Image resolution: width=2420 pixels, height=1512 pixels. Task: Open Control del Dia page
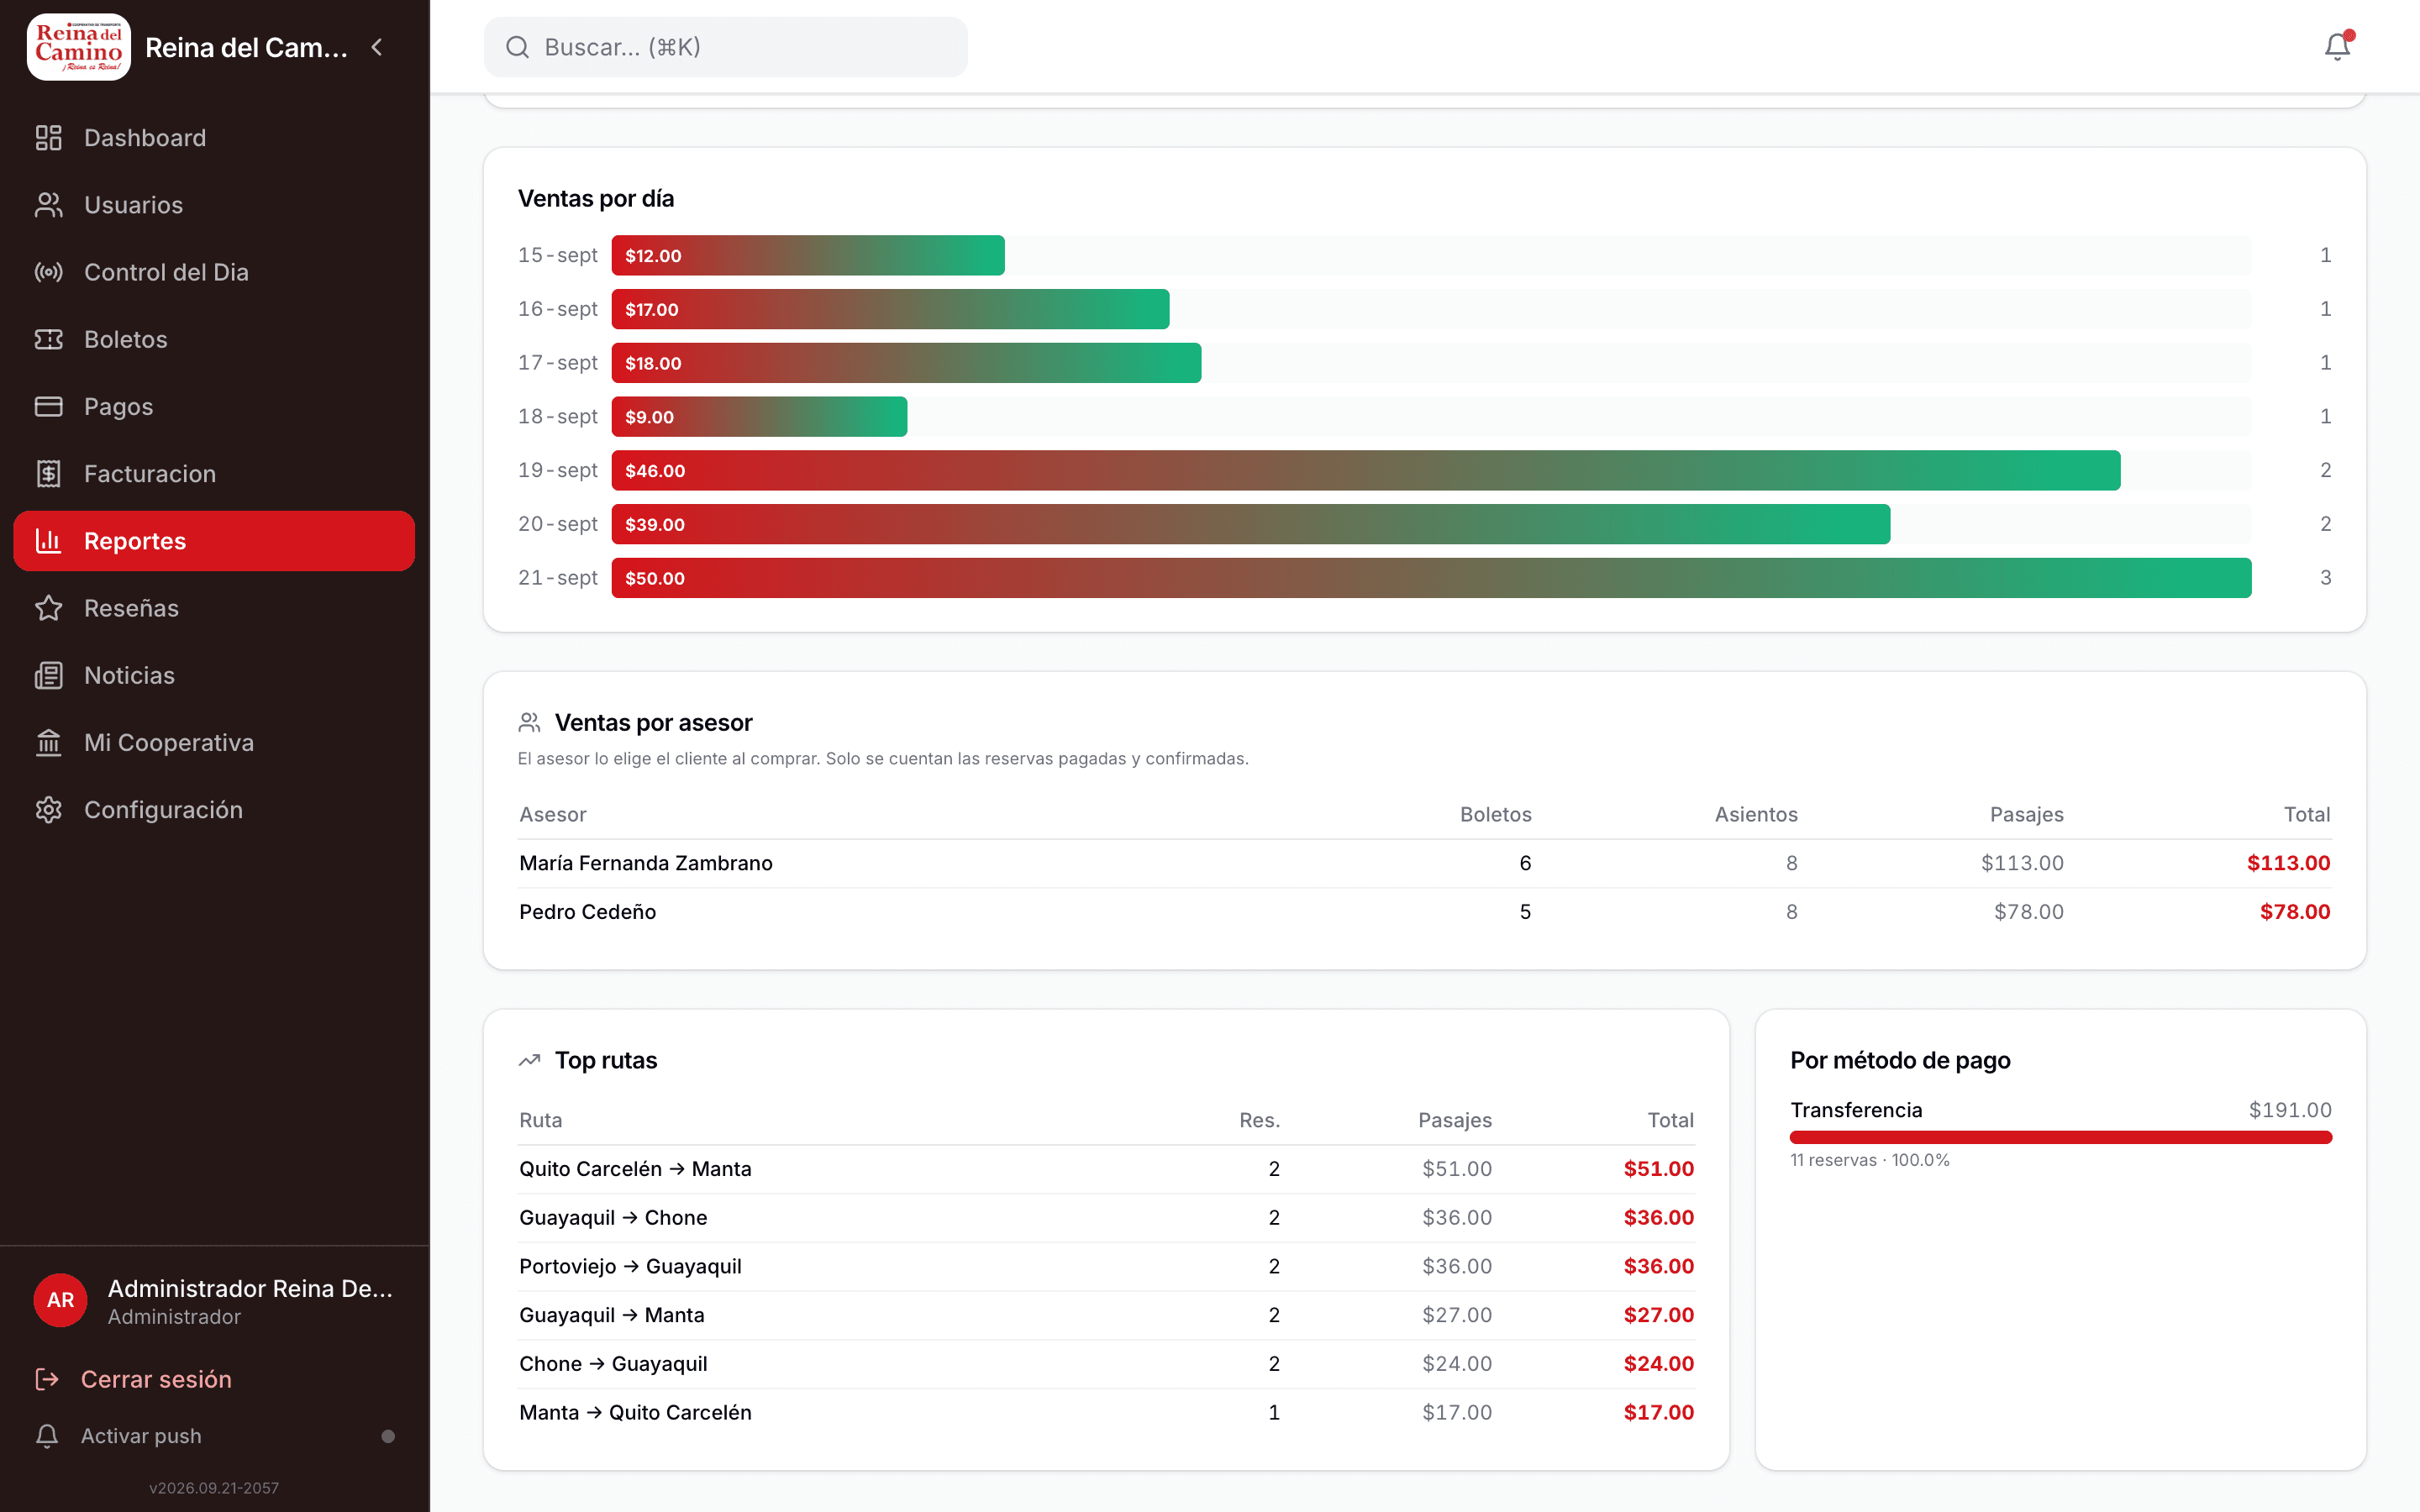214,272
